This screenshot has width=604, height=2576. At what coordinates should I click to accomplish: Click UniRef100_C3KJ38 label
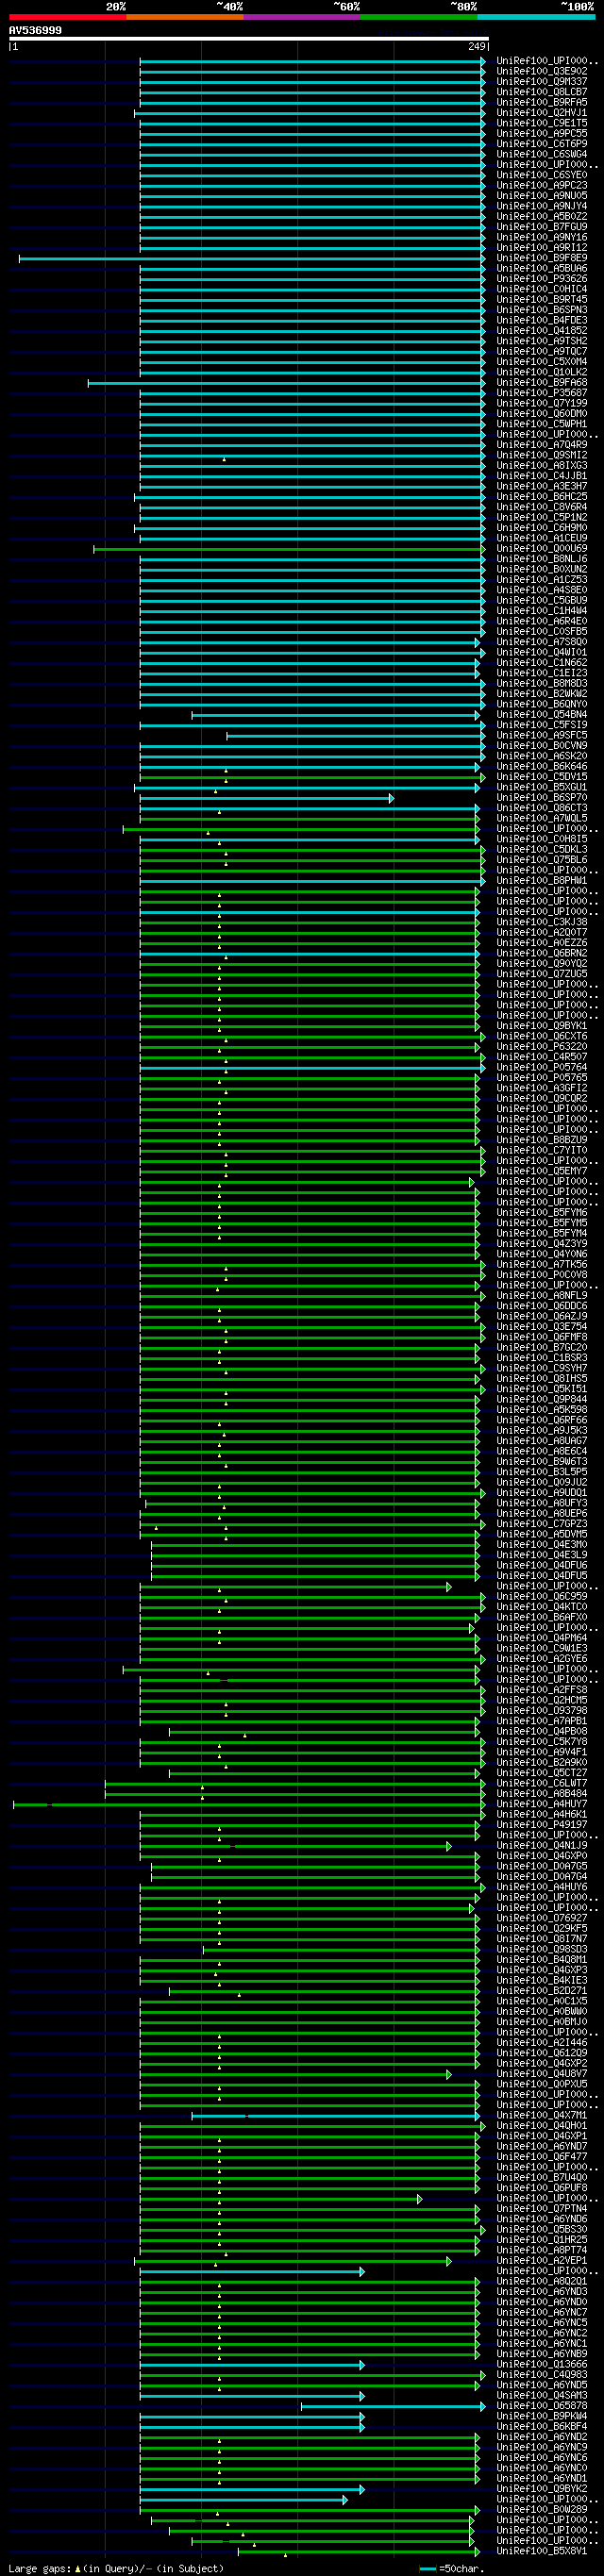pyautogui.click(x=542, y=922)
